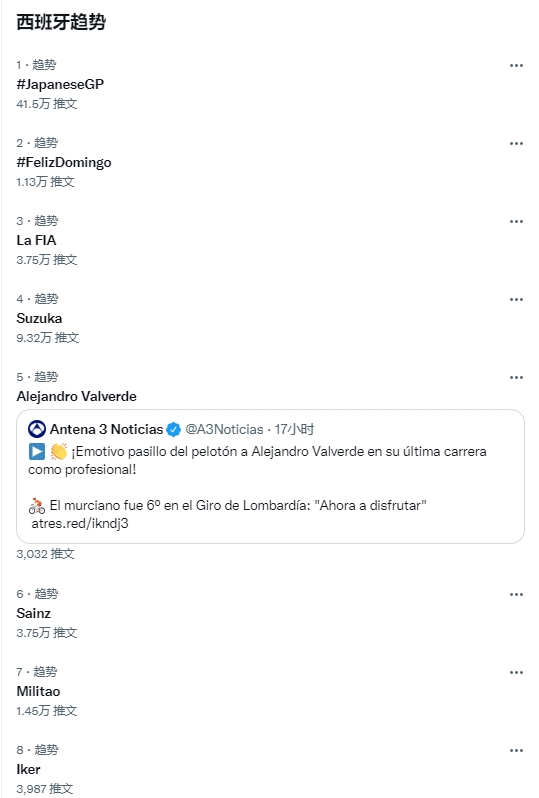Click the verified badge beside Antena 3 Noticias
The height and width of the screenshot is (798, 539).
point(174,430)
